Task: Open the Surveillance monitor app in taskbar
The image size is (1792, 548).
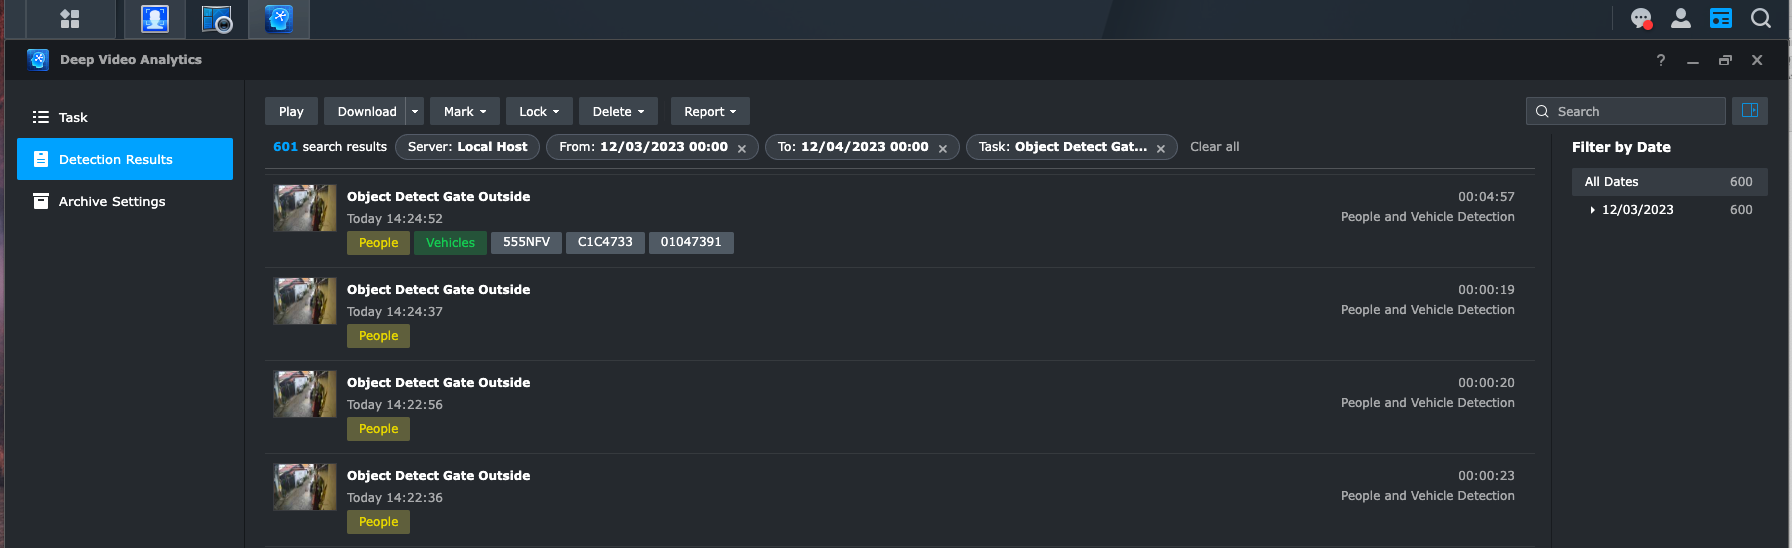Action: (x=217, y=19)
